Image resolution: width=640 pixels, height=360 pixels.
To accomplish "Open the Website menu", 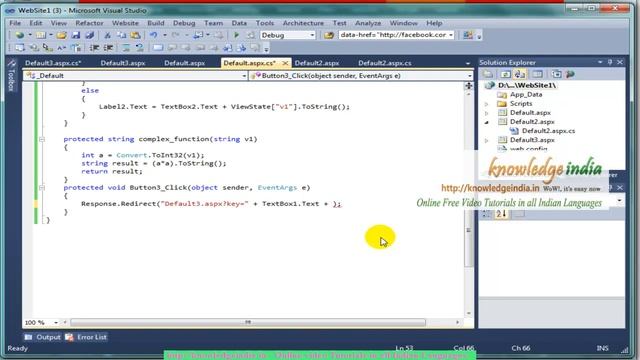I will tap(125, 23).
